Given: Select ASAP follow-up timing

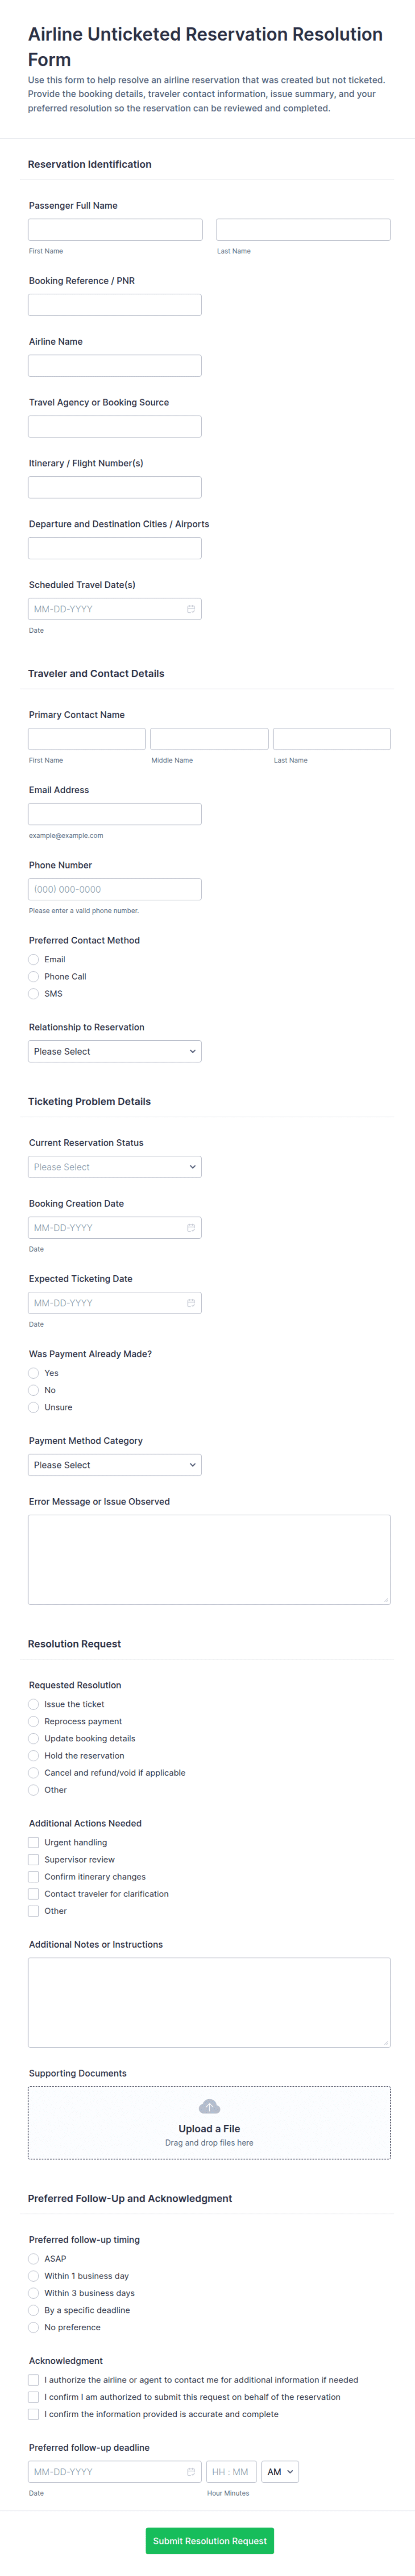Looking at the screenshot, I should click(34, 2259).
